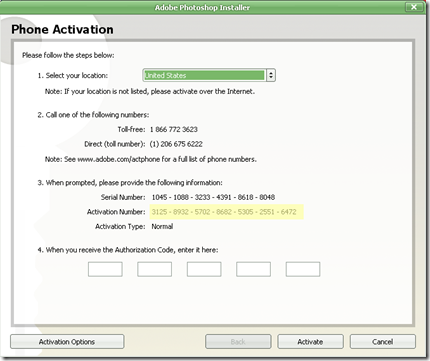Click the direct number (1) 206 675 6222

pyautogui.click(x=176, y=144)
